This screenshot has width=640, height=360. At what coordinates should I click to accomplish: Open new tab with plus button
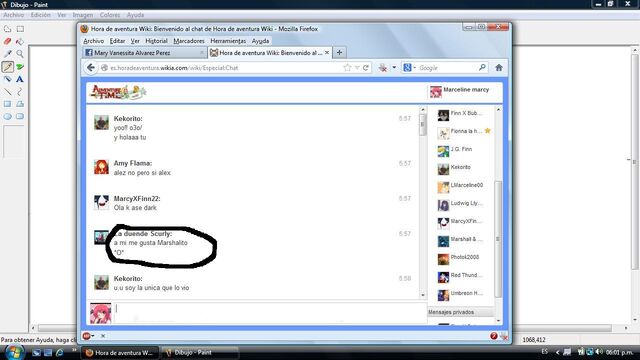(x=339, y=52)
